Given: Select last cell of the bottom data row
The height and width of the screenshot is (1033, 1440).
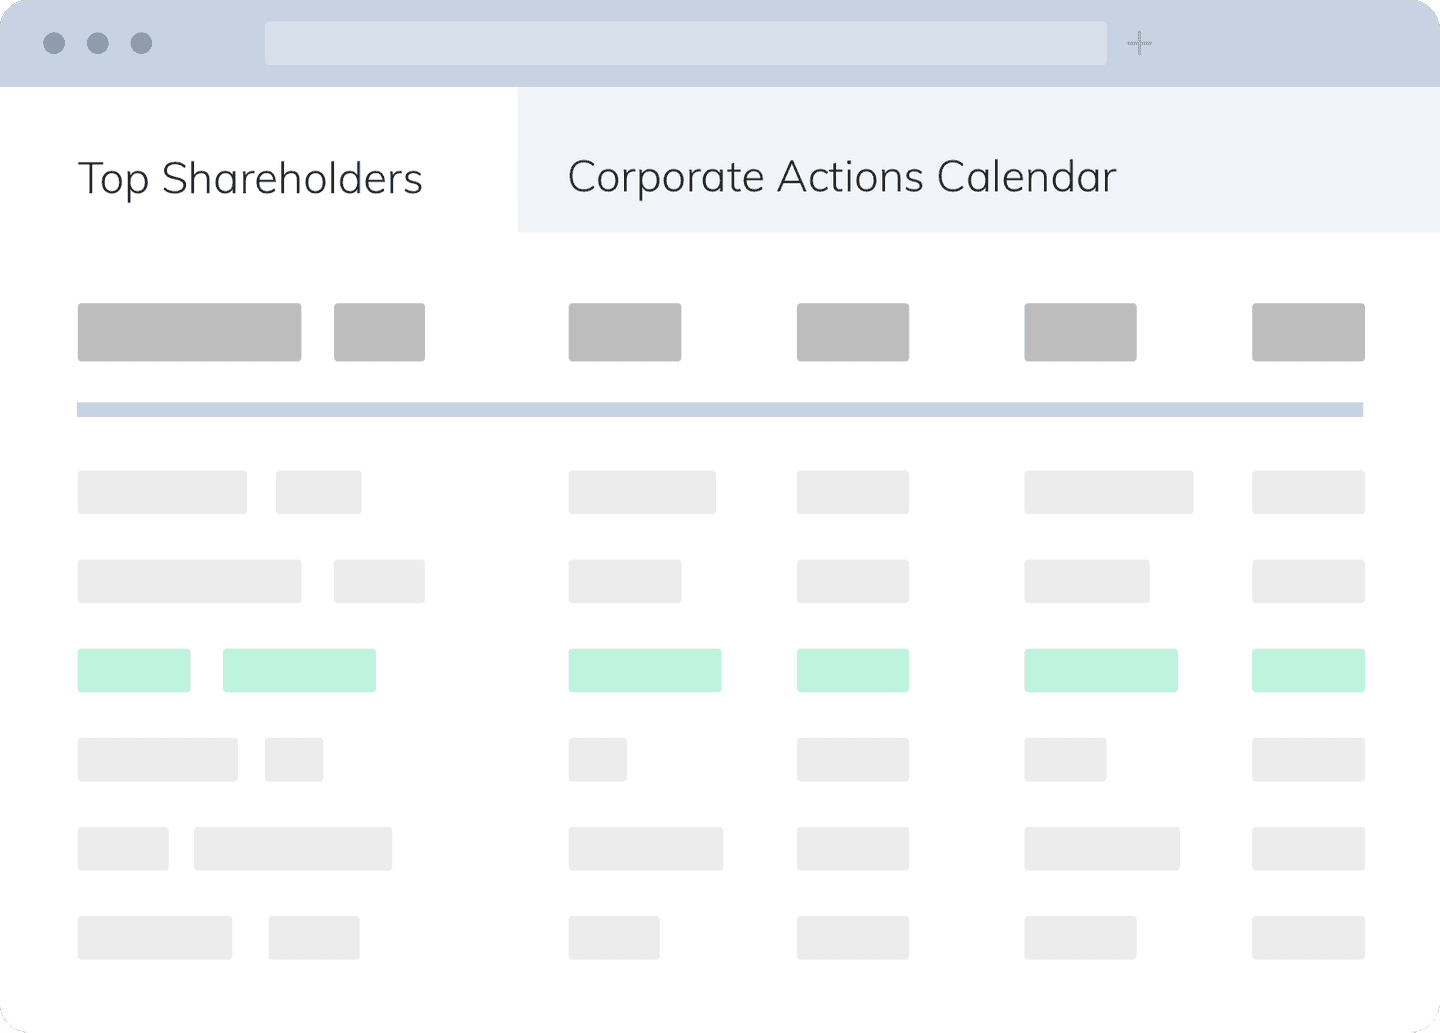Looking at the screenshot, I should (x=1308, y=938).
